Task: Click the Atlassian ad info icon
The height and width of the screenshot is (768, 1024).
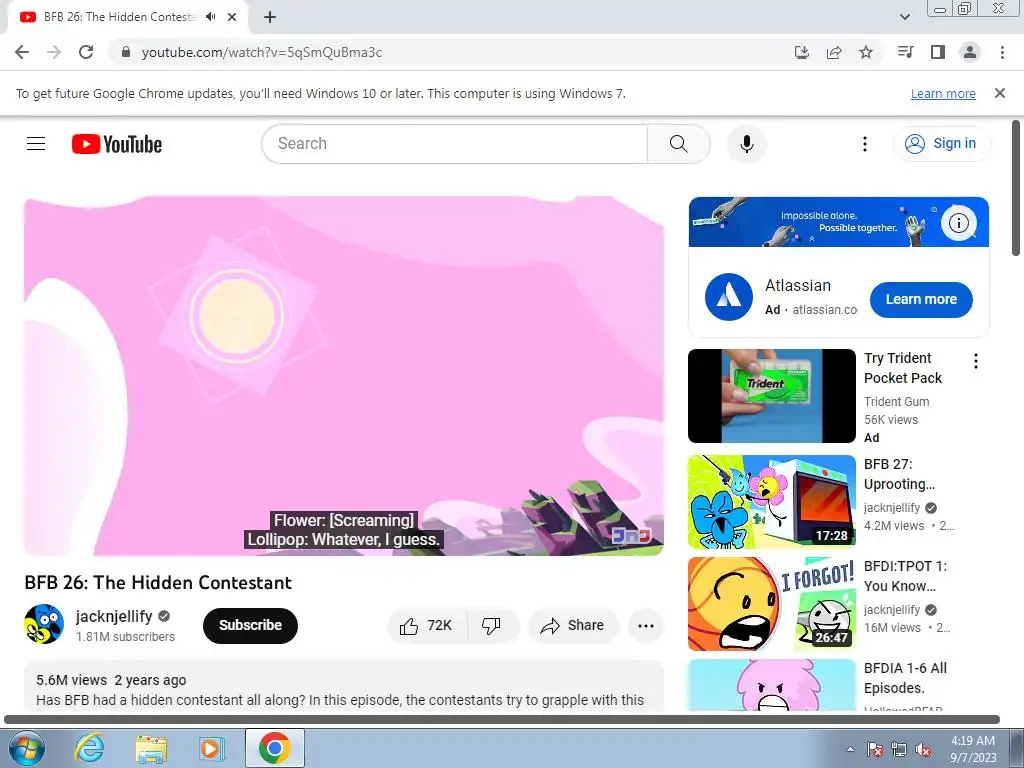Action: click(958, 223)
